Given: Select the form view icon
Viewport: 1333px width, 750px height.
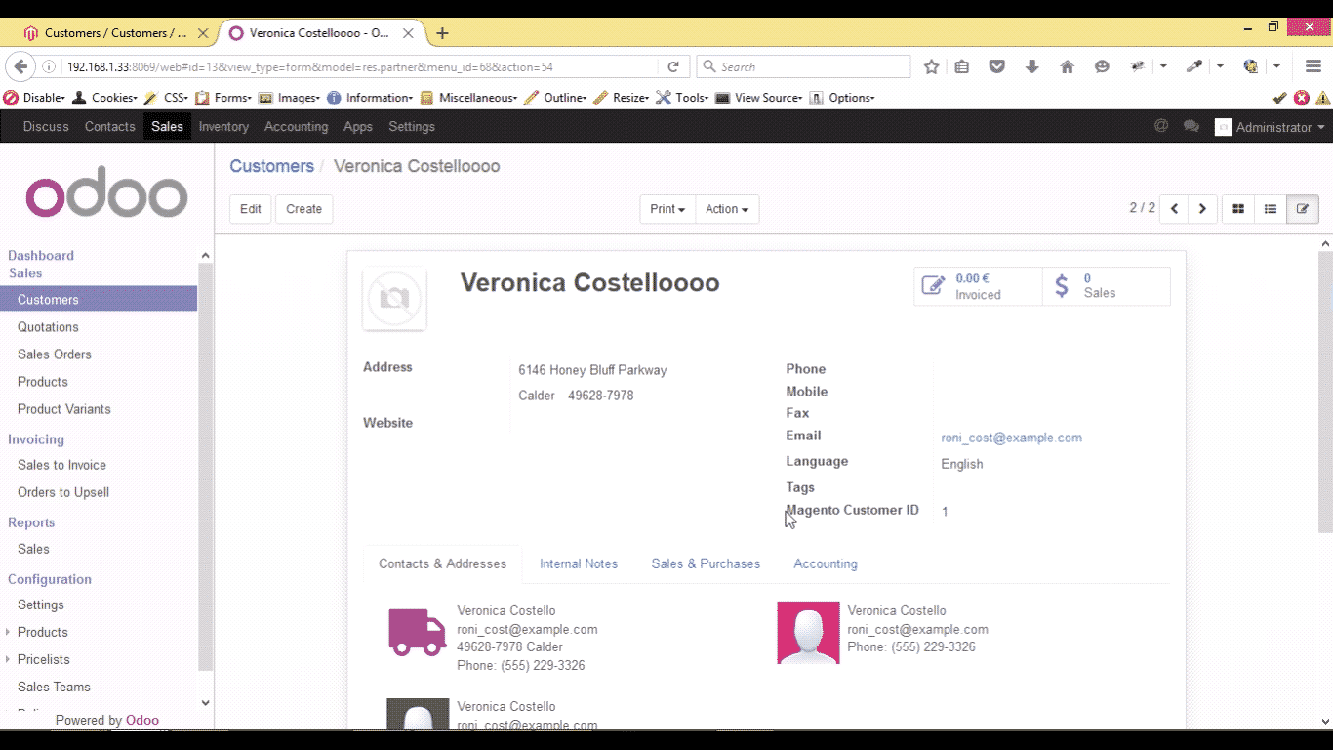Looking at the screenshot, I should pos(1302,209).
